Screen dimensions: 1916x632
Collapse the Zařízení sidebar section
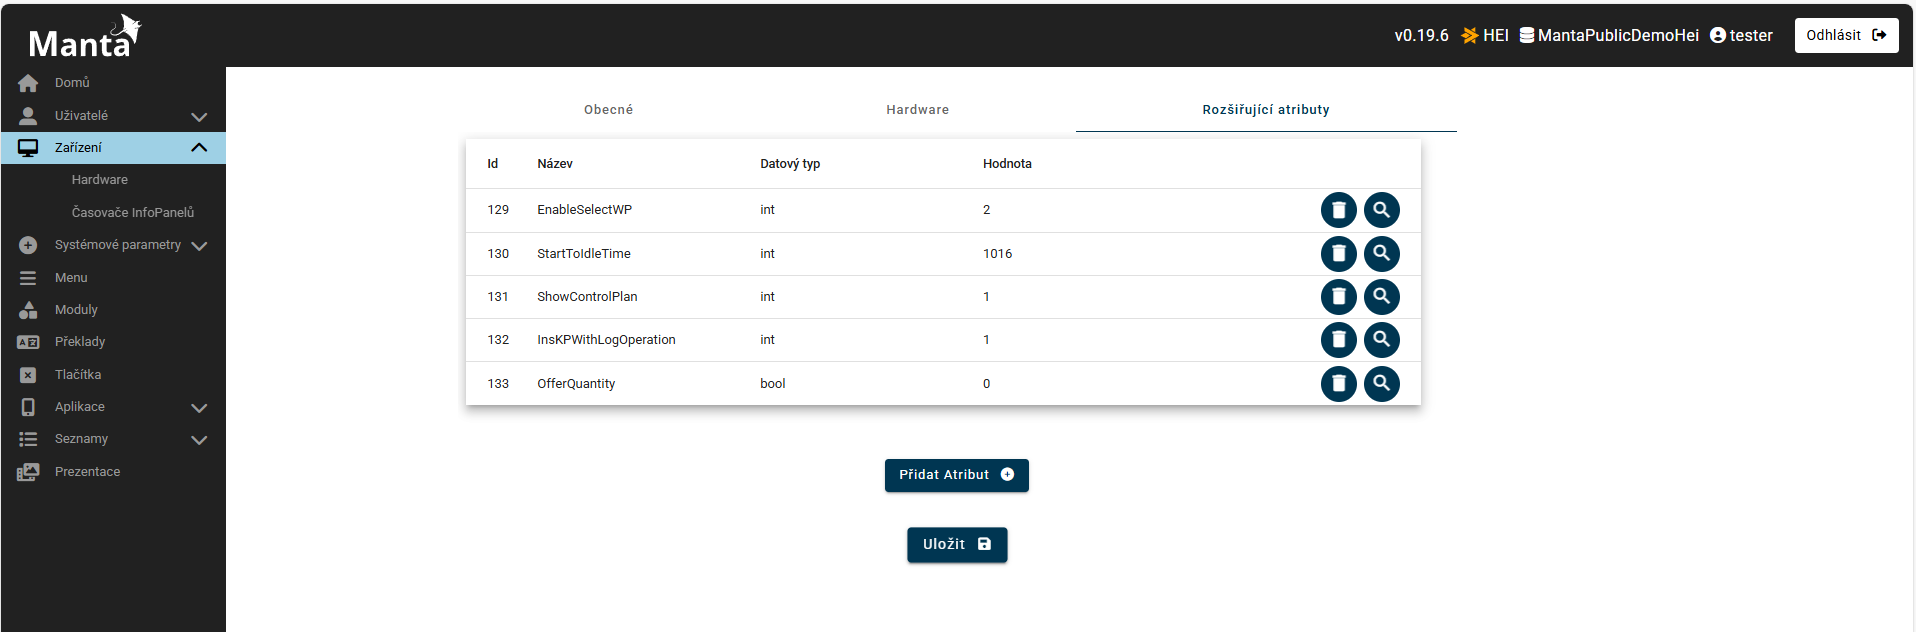coord(199,148)
